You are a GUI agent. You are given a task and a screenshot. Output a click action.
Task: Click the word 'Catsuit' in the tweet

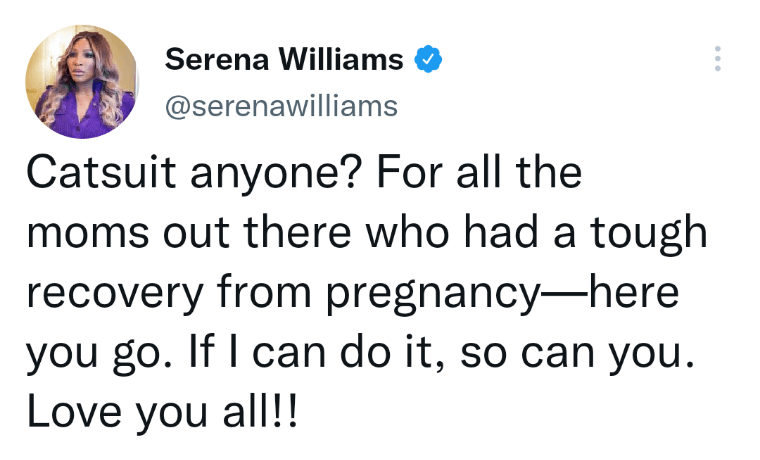pyautogui.click(x=101, y=173)
